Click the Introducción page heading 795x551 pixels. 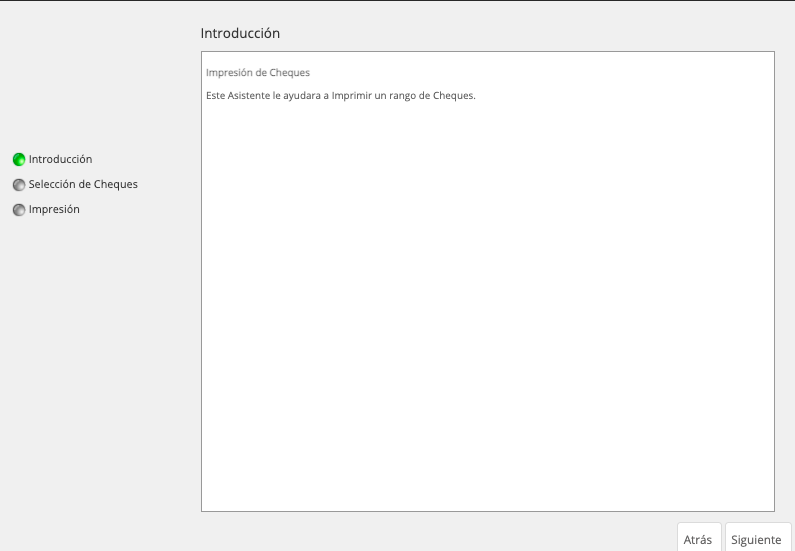click(x=240, y=33)
